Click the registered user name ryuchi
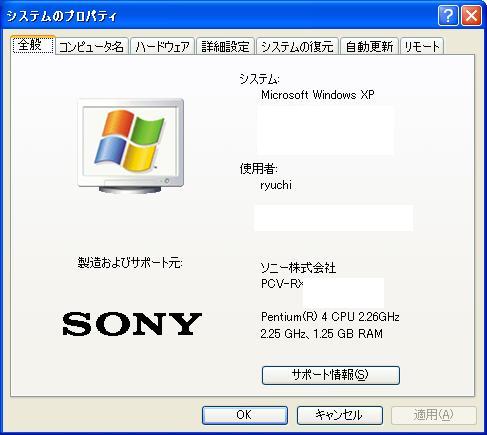Screen dimensions: 487x435 point(276,185)
